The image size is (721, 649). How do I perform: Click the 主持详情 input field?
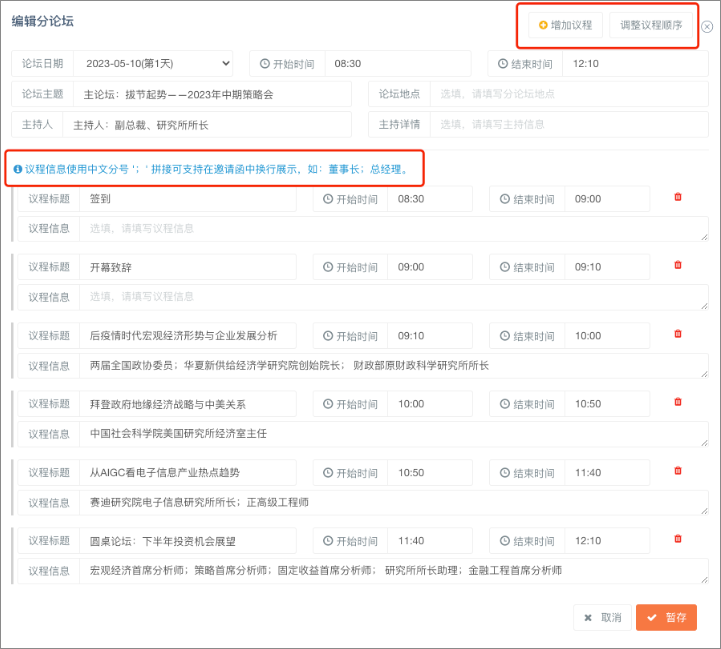tap(569, 125)
